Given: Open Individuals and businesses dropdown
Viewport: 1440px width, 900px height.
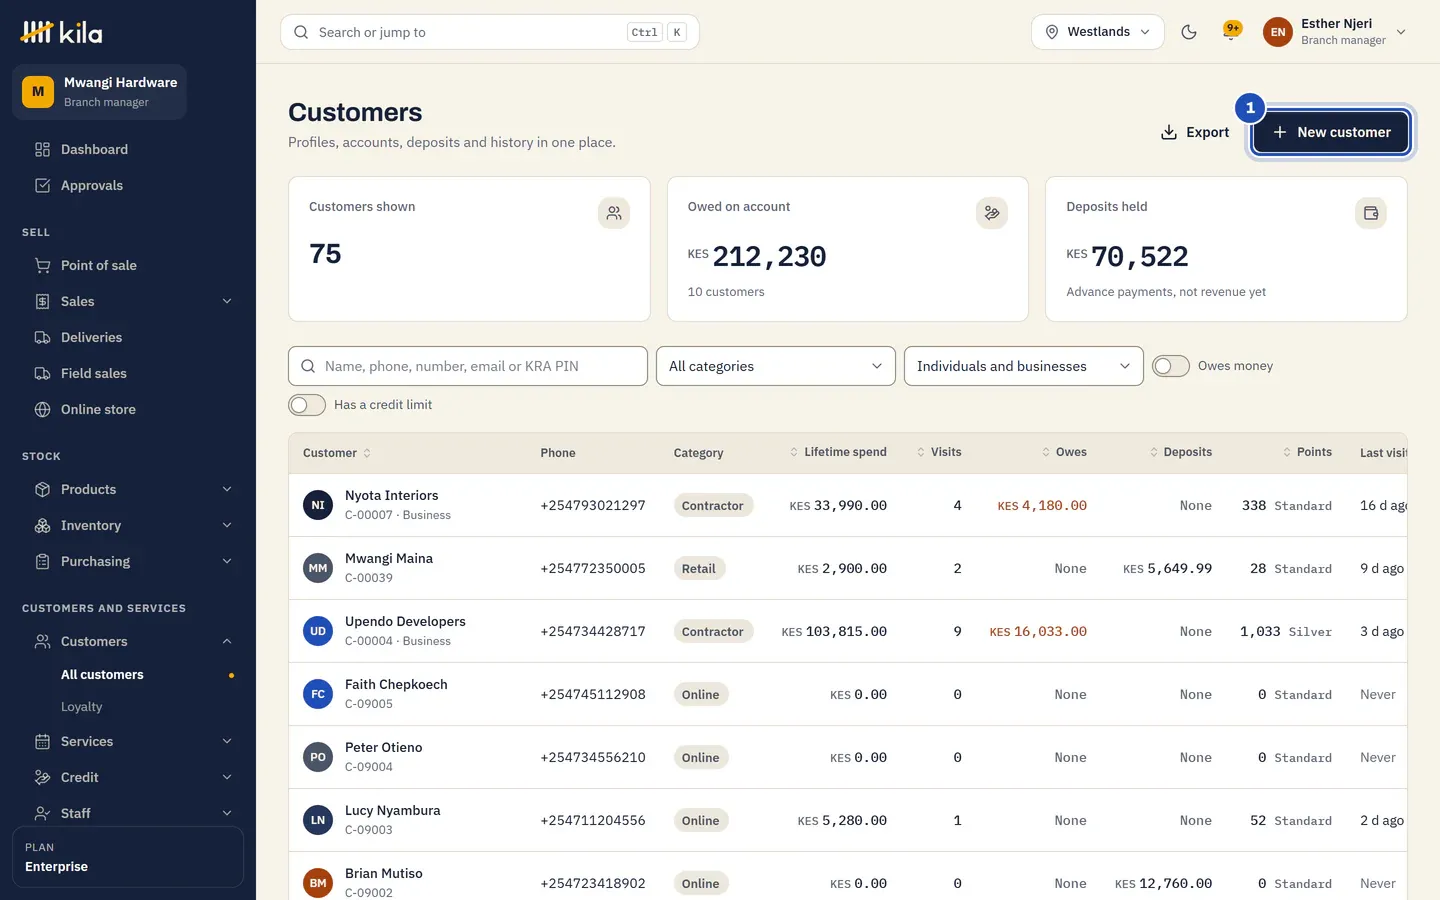Looking at the screenshot, I should pos(1024,366).
